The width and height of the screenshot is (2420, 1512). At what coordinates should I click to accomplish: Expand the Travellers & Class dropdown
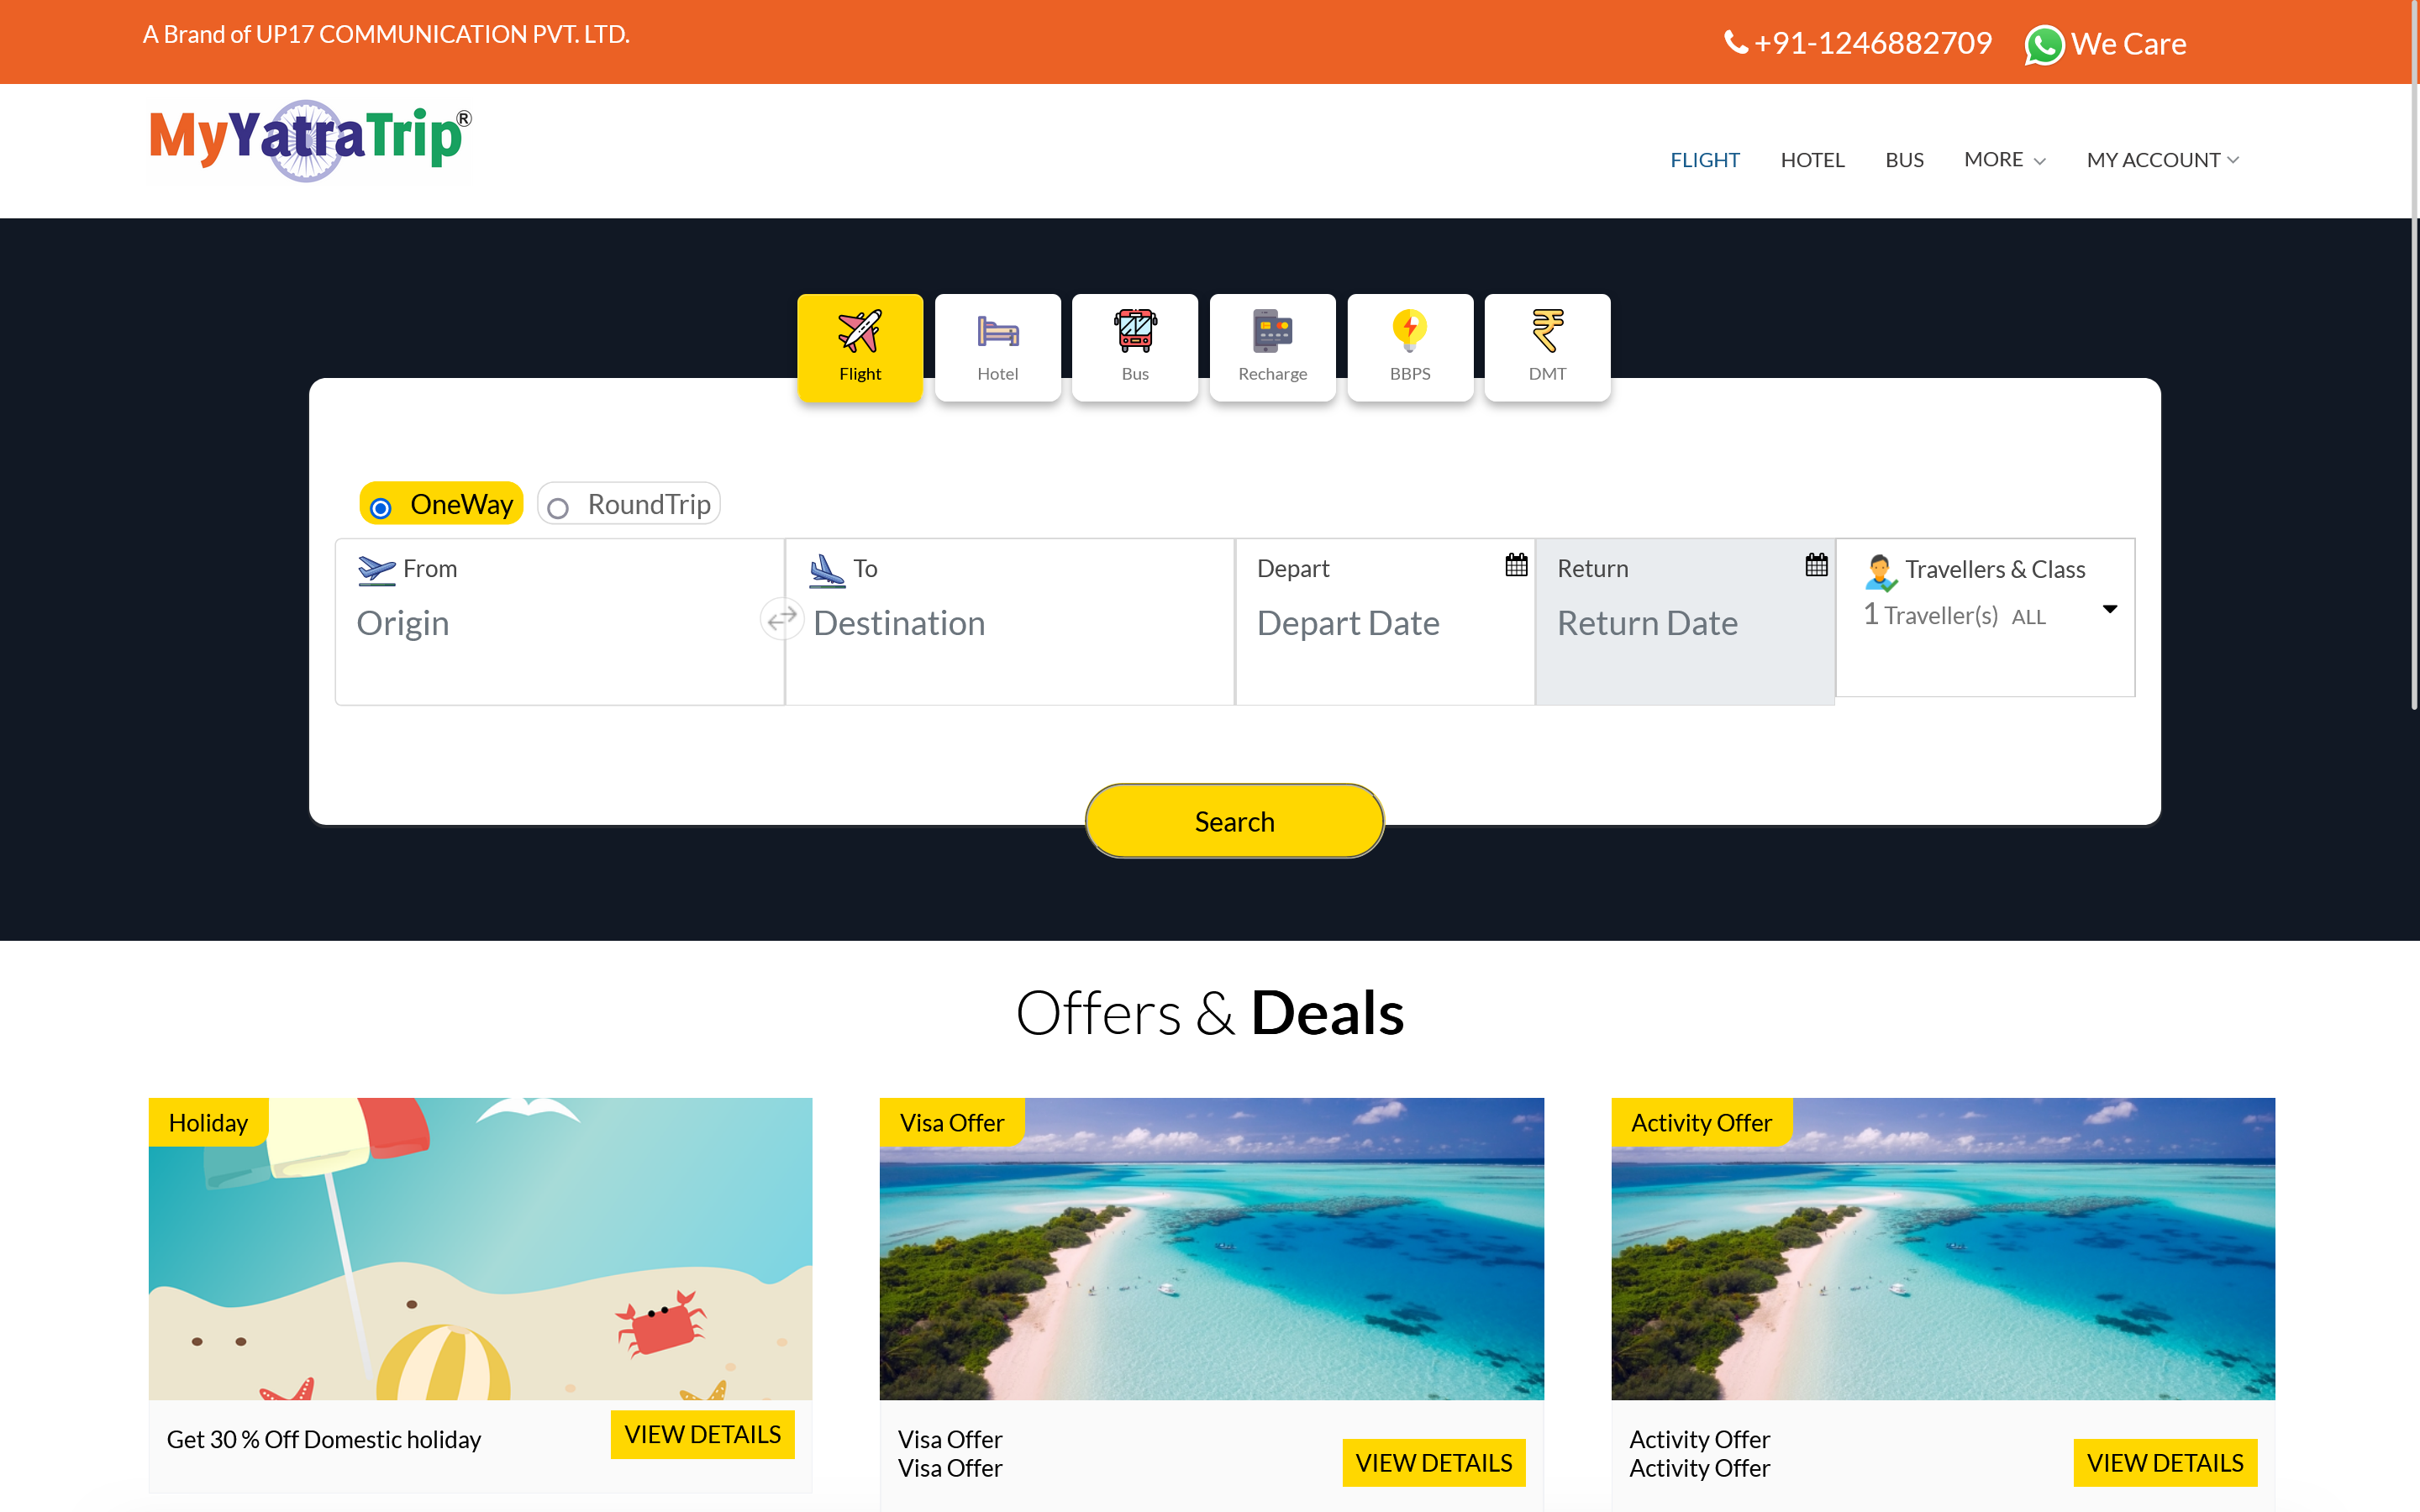[x=1985, y=617]
